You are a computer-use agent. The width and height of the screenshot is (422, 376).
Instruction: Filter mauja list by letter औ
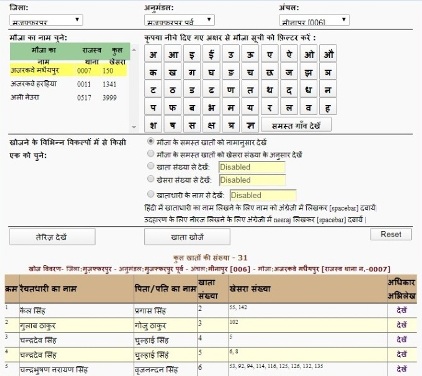click(x=328, y=54)
